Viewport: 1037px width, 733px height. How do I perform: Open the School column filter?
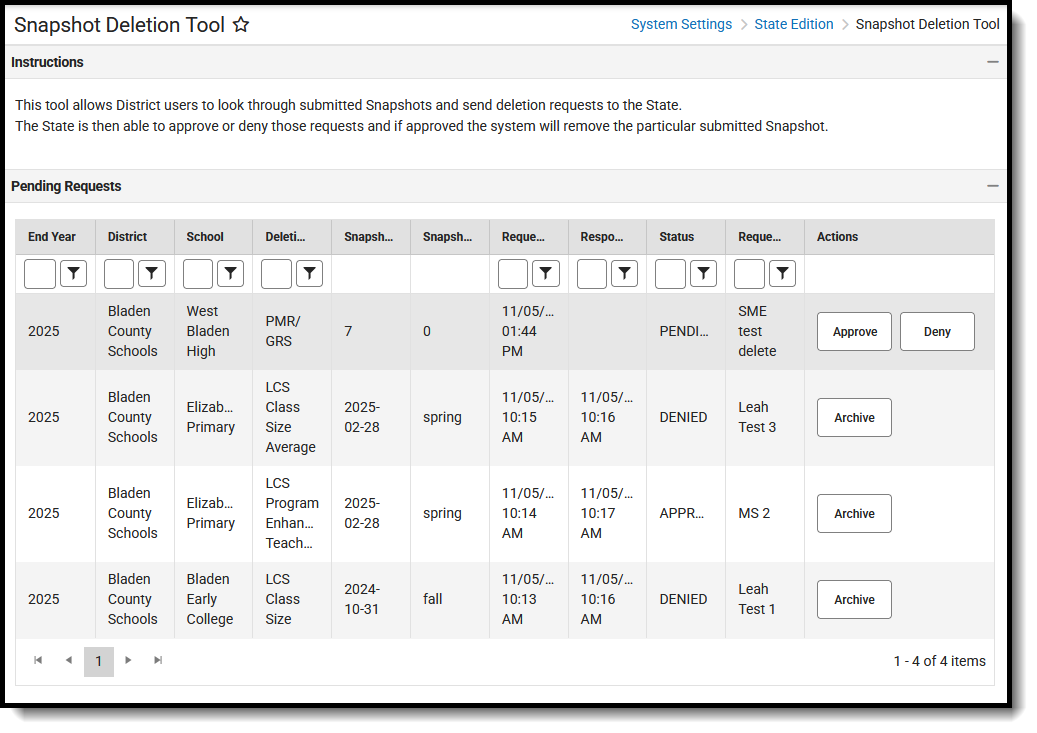230,273
